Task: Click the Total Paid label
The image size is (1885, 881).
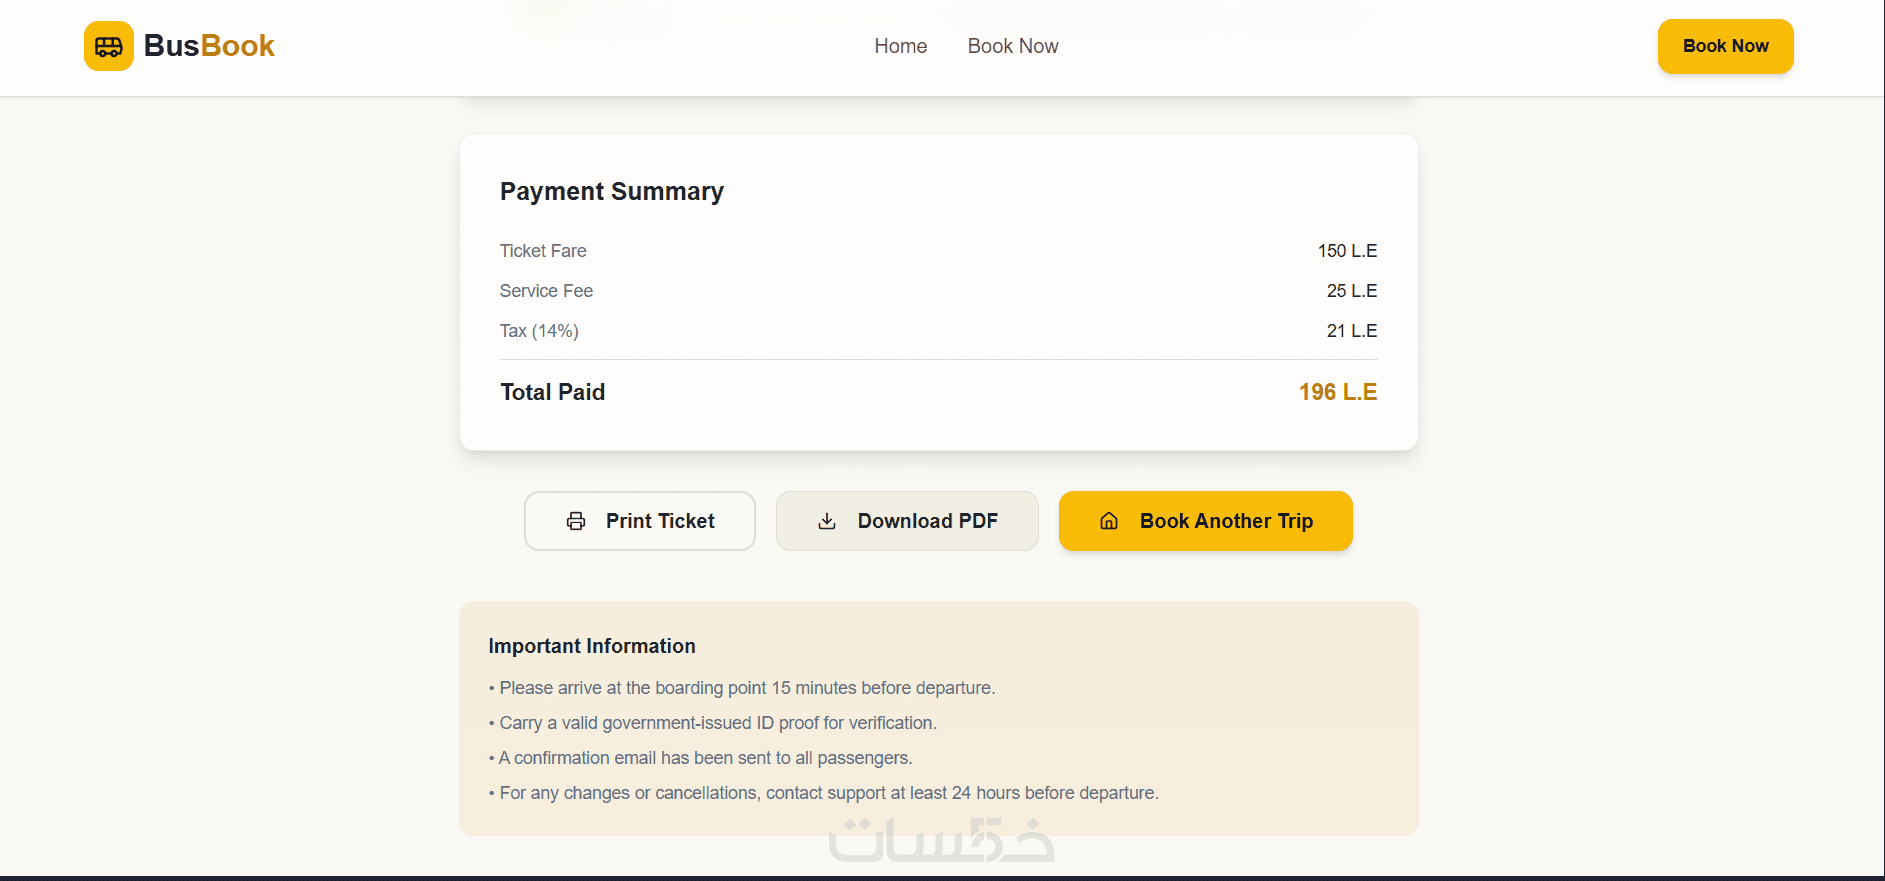Action: [552, 392]
